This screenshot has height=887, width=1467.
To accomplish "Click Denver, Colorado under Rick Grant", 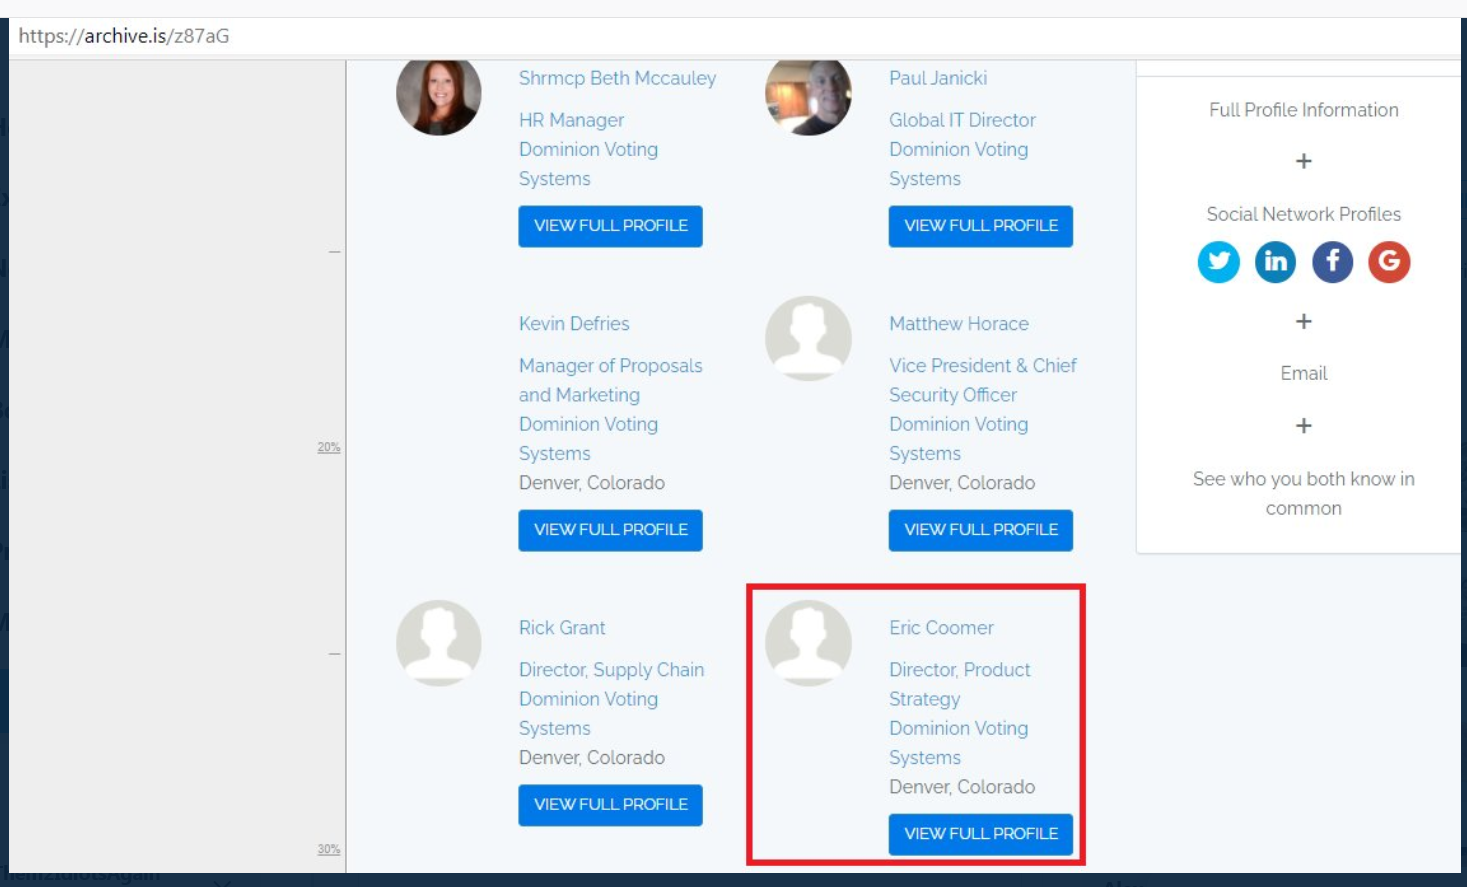I will pos(592,758).
